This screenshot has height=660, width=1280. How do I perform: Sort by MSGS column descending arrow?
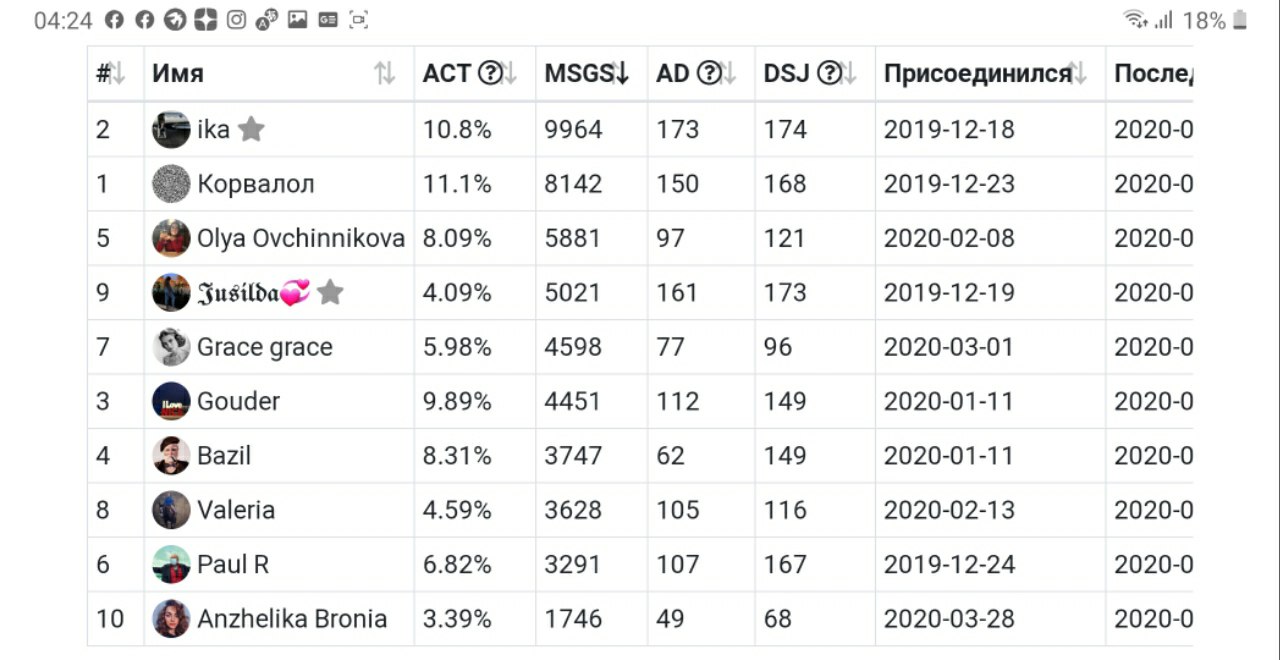pos(620,73)
